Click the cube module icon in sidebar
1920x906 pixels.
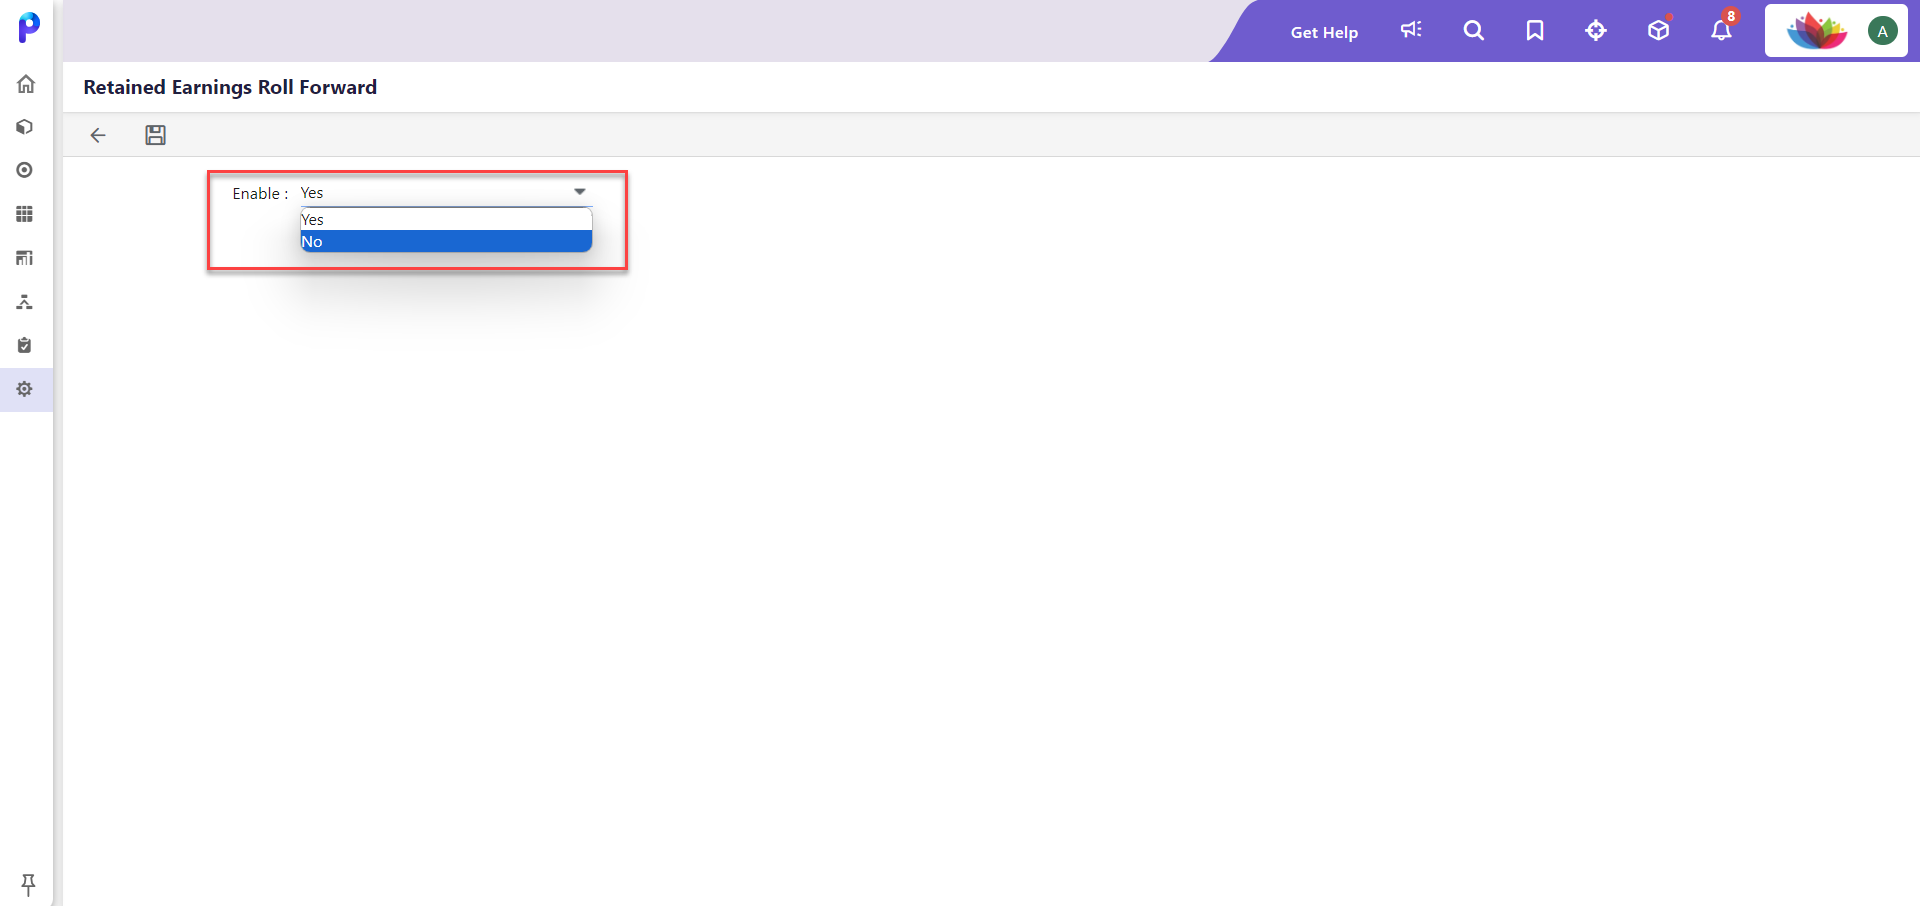[25, 127]
